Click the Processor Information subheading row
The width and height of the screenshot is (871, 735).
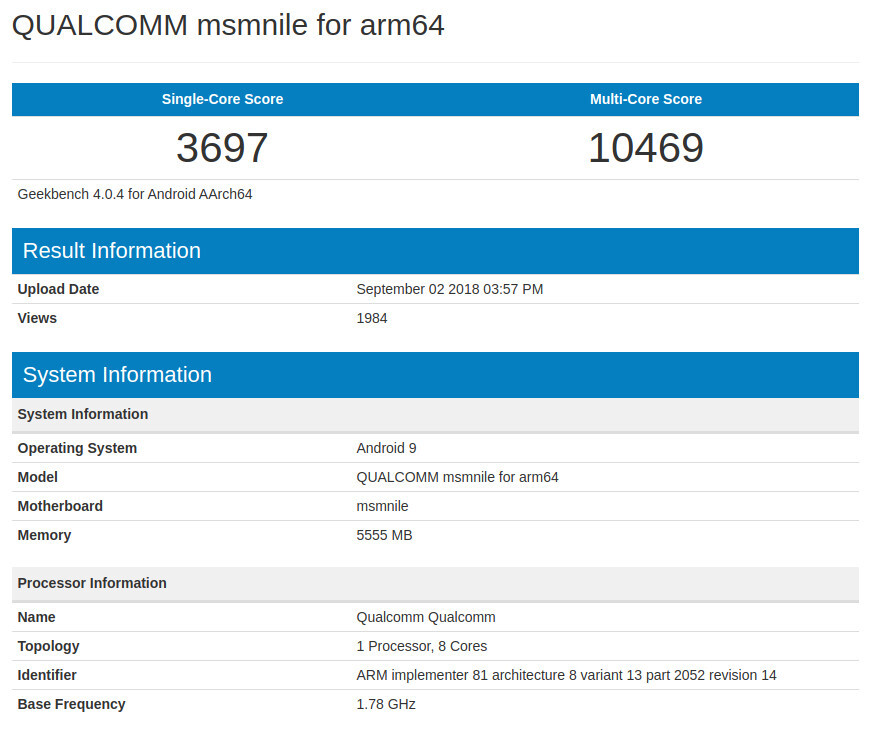92,583
